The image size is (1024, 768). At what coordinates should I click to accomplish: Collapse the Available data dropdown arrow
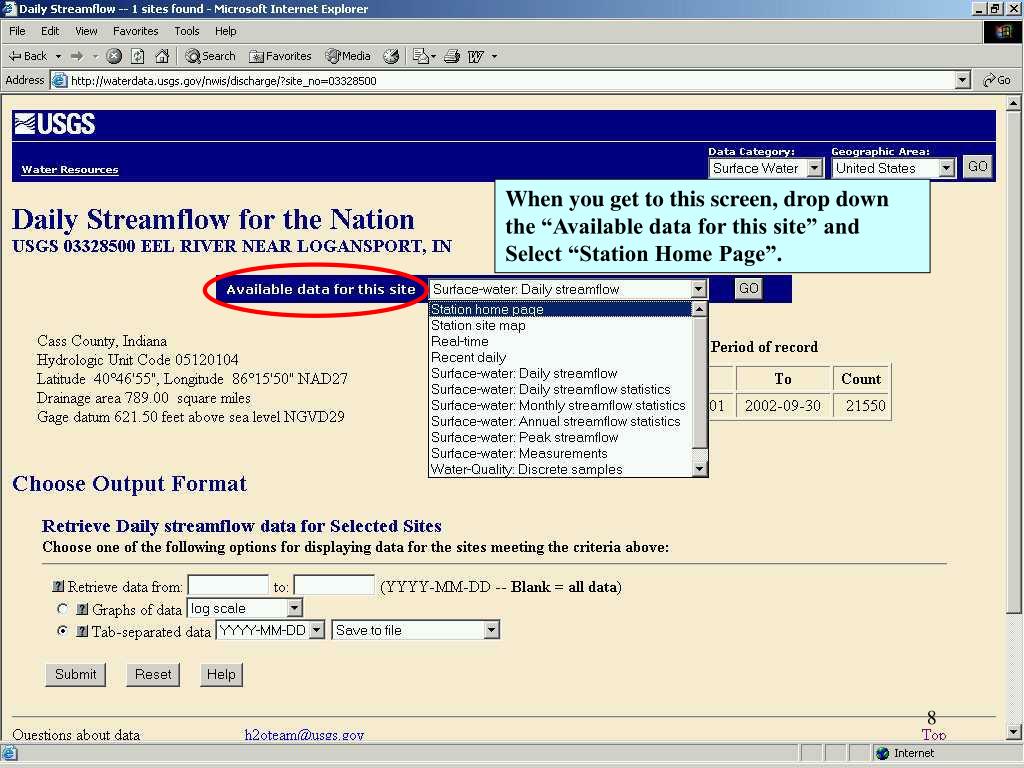tap(698, 289)
